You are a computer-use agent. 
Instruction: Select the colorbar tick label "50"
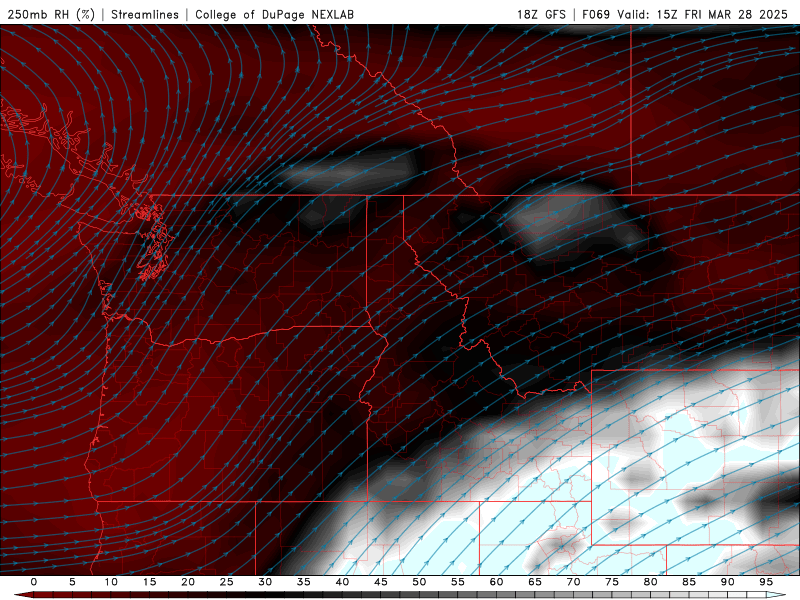click(x=419, y=582)
